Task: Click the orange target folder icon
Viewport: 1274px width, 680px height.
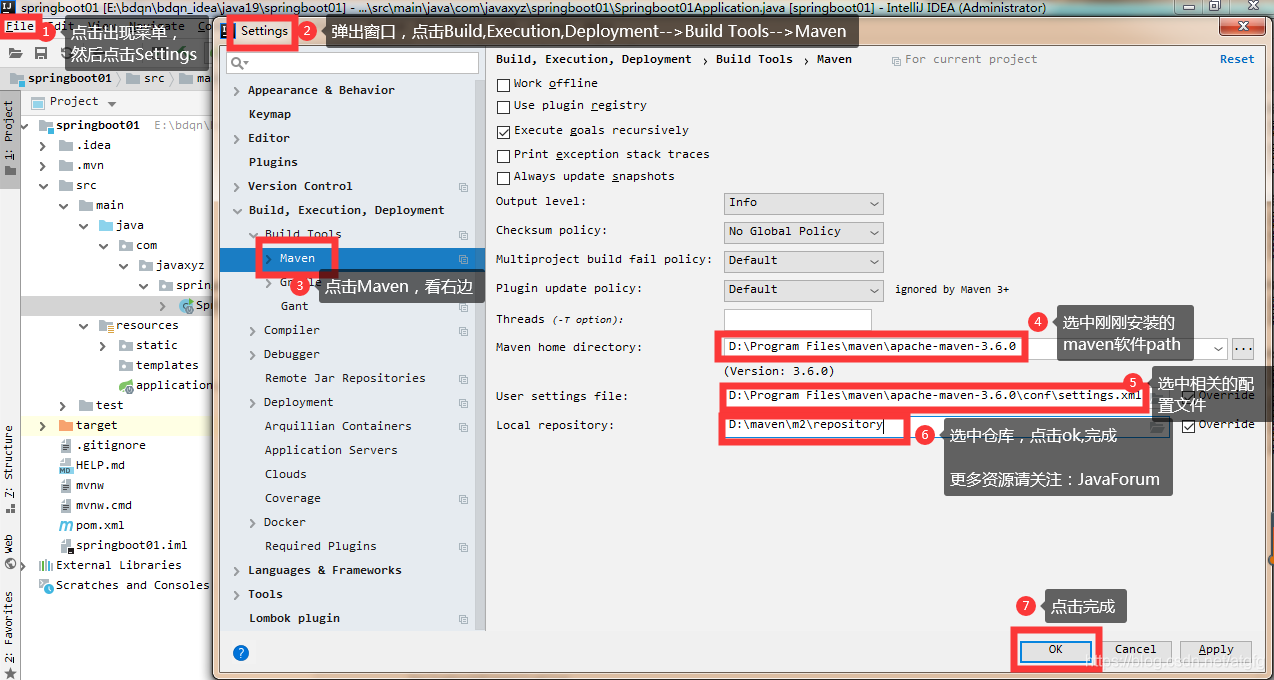Action: [66, 425]
